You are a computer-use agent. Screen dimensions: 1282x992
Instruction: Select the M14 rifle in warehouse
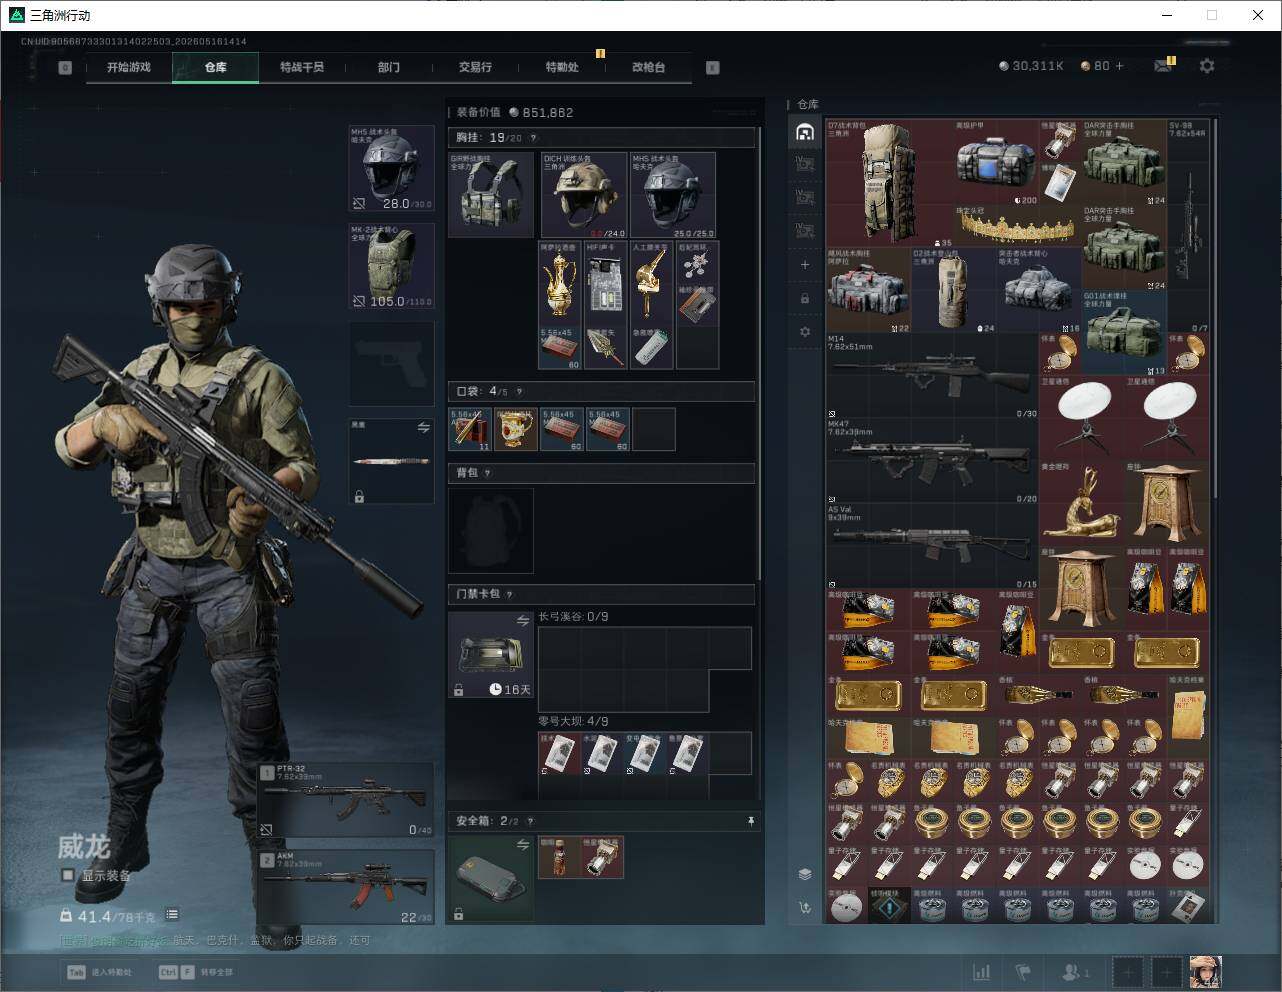[932, 376]
